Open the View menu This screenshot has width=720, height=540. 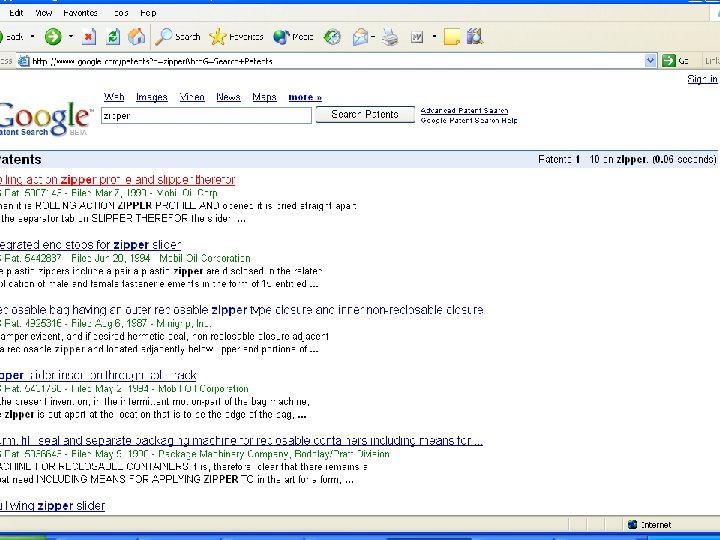(44, 13)
